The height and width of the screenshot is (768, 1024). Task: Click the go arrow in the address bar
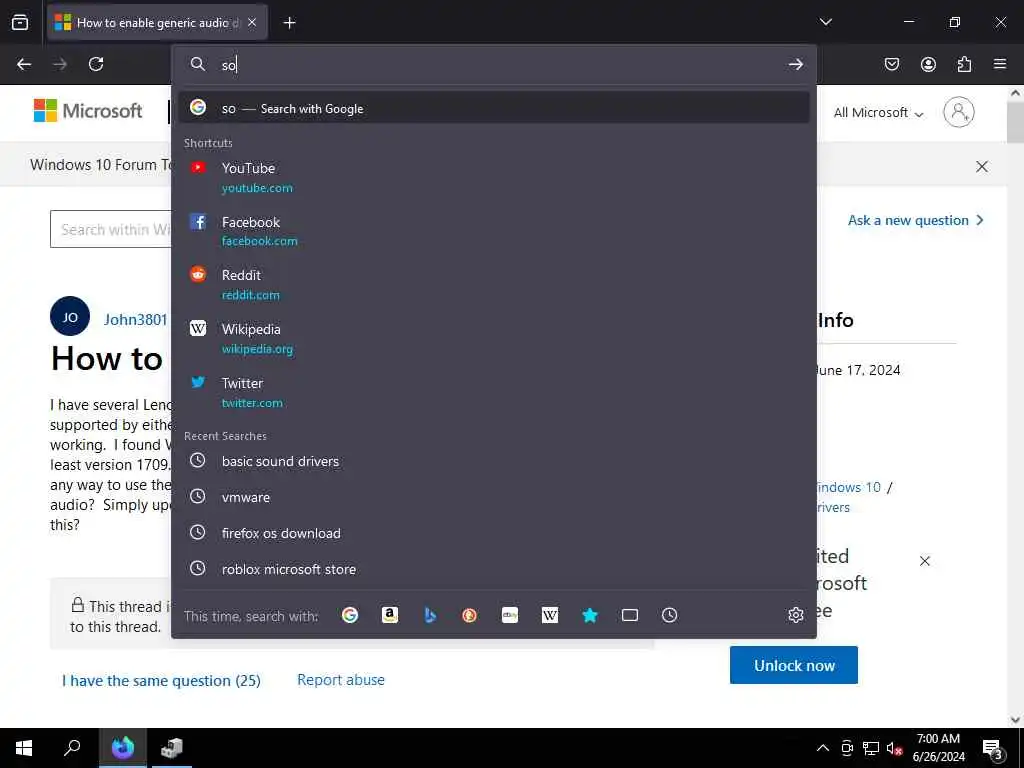795,64
